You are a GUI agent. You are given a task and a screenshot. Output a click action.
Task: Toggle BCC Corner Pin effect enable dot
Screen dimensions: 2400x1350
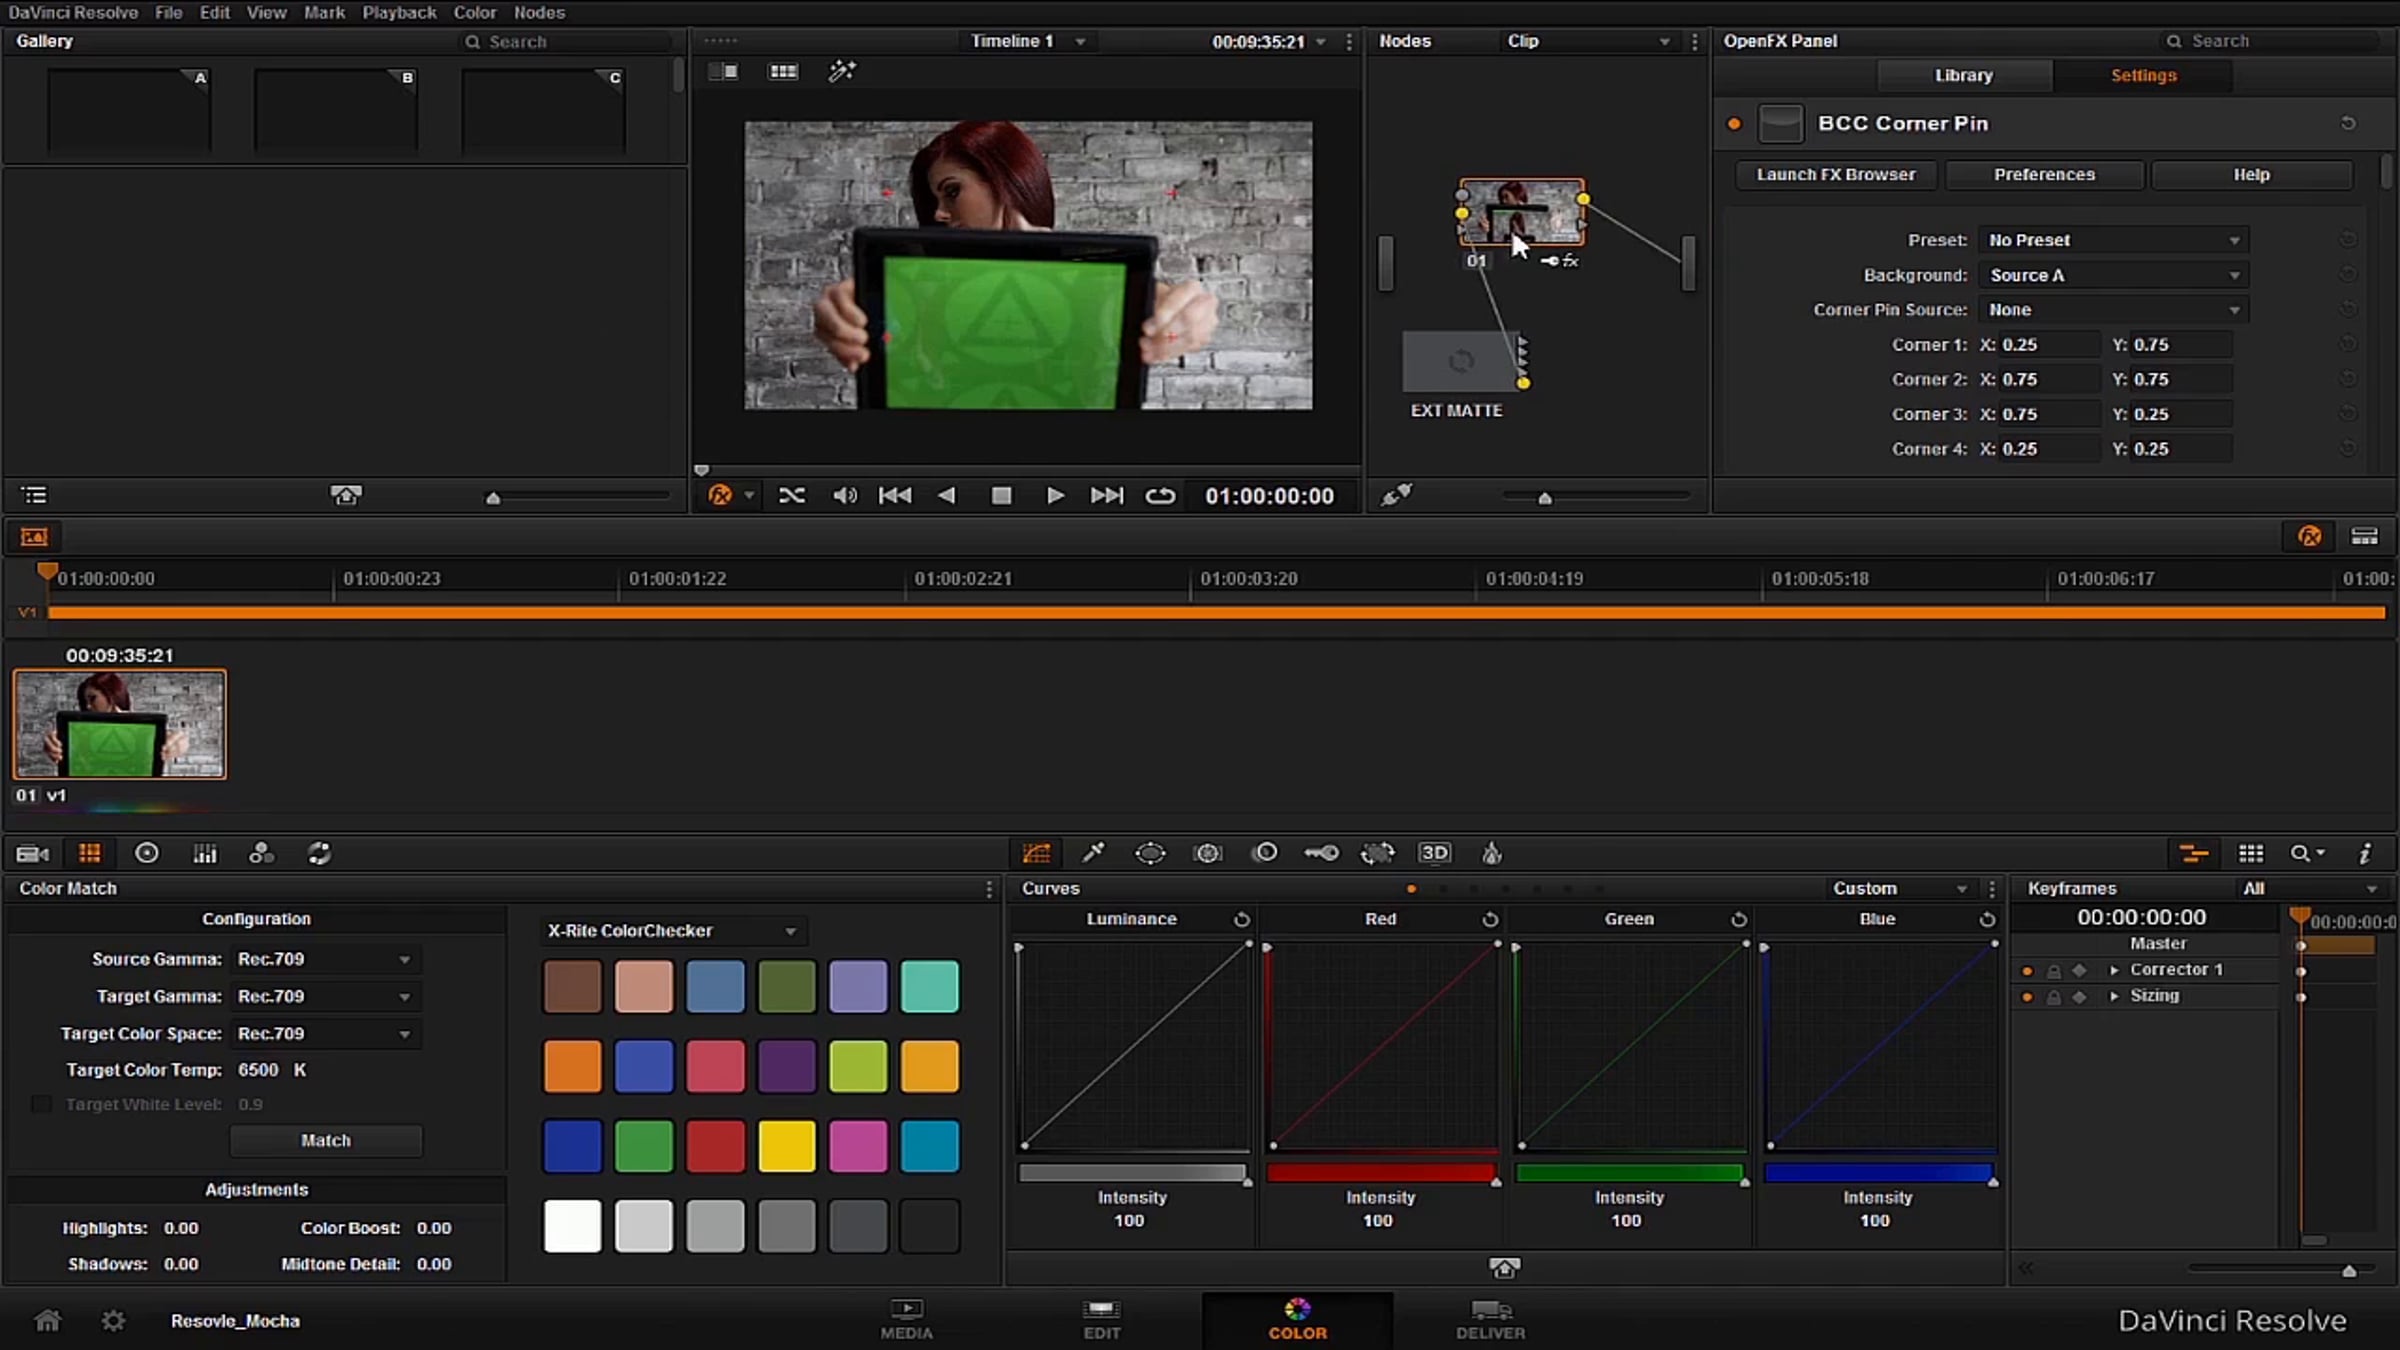click(1734, 124)
